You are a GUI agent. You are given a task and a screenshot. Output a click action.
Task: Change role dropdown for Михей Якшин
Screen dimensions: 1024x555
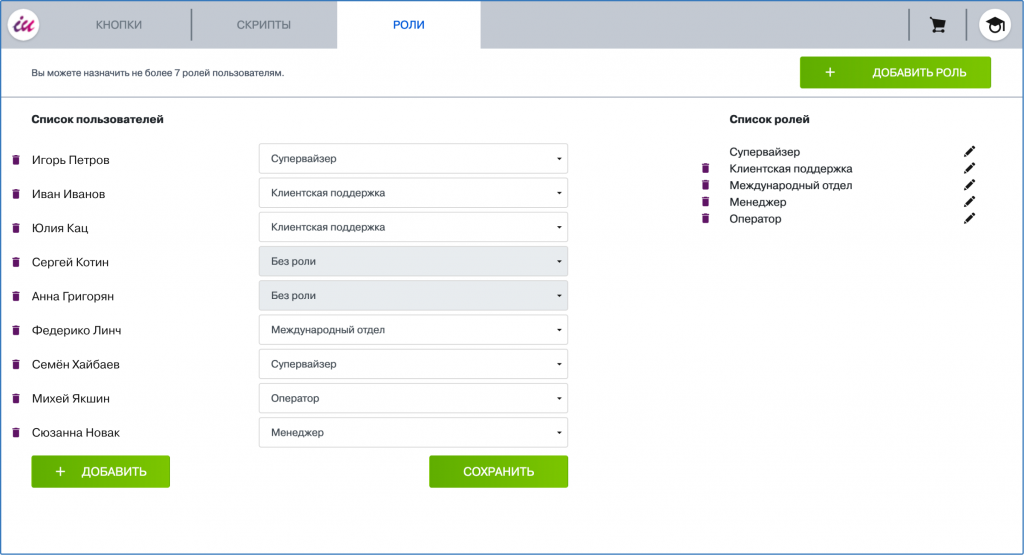point(413,398)
